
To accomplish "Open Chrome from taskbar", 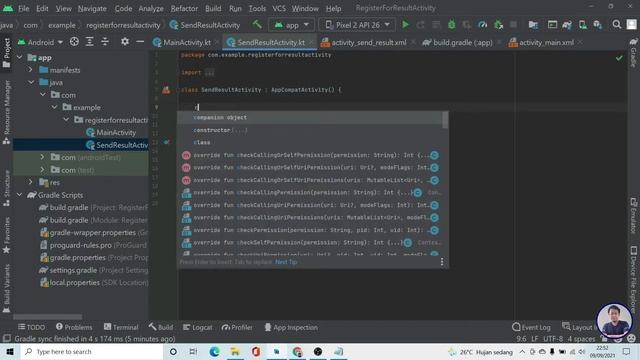I will 297,351.
